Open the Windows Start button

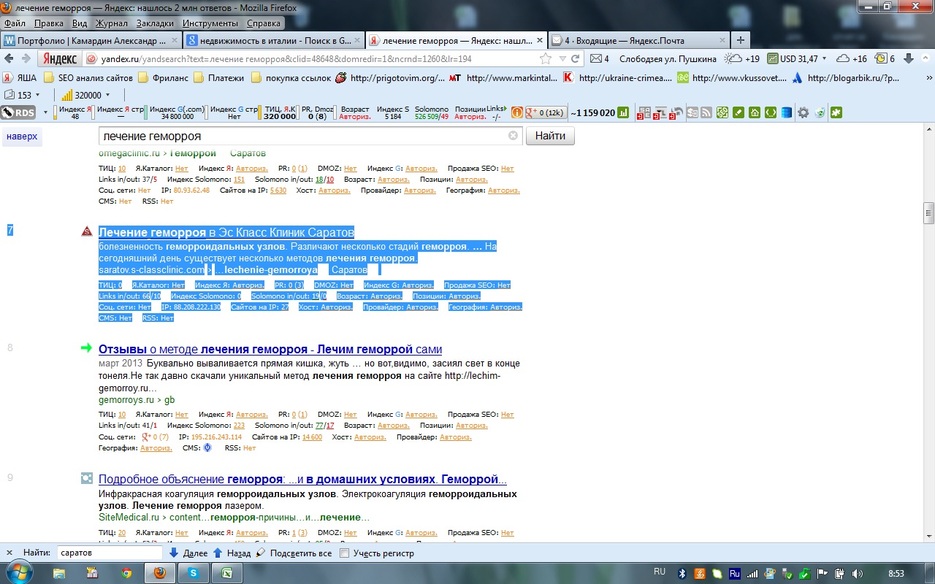18,573
